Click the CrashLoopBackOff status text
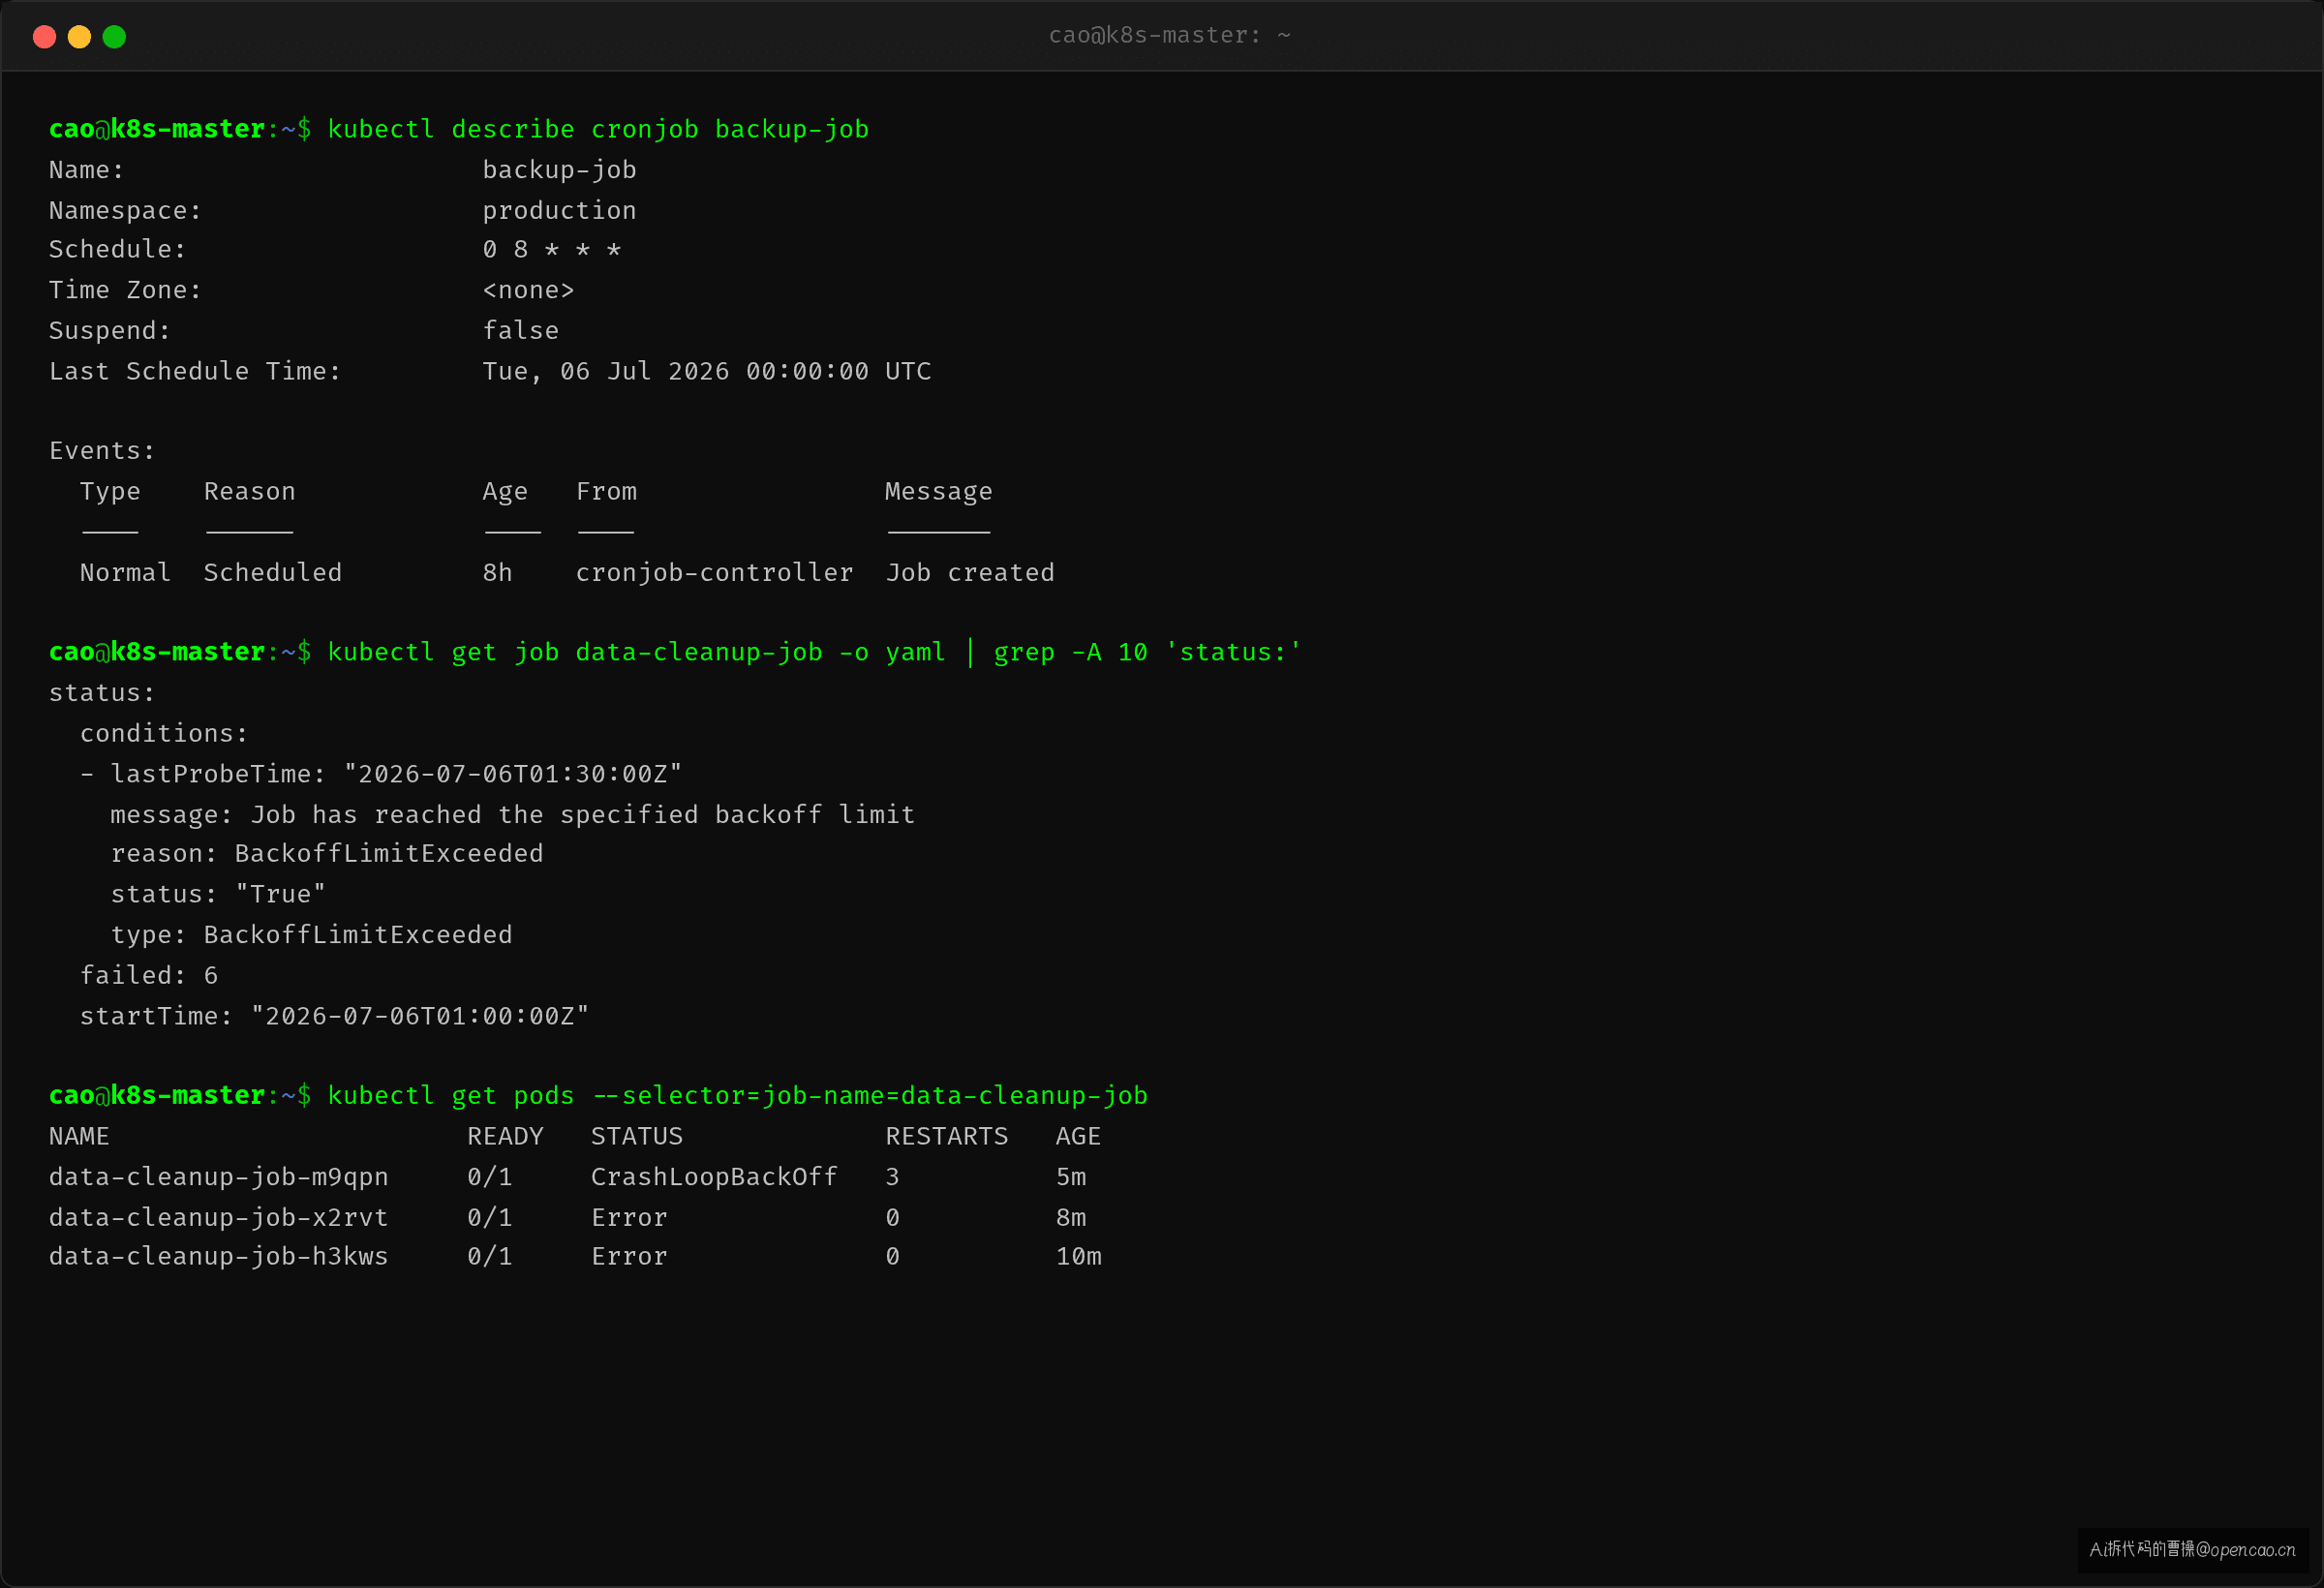2324x1588 pixels. pyautogui.click(x=714, y=1177)
